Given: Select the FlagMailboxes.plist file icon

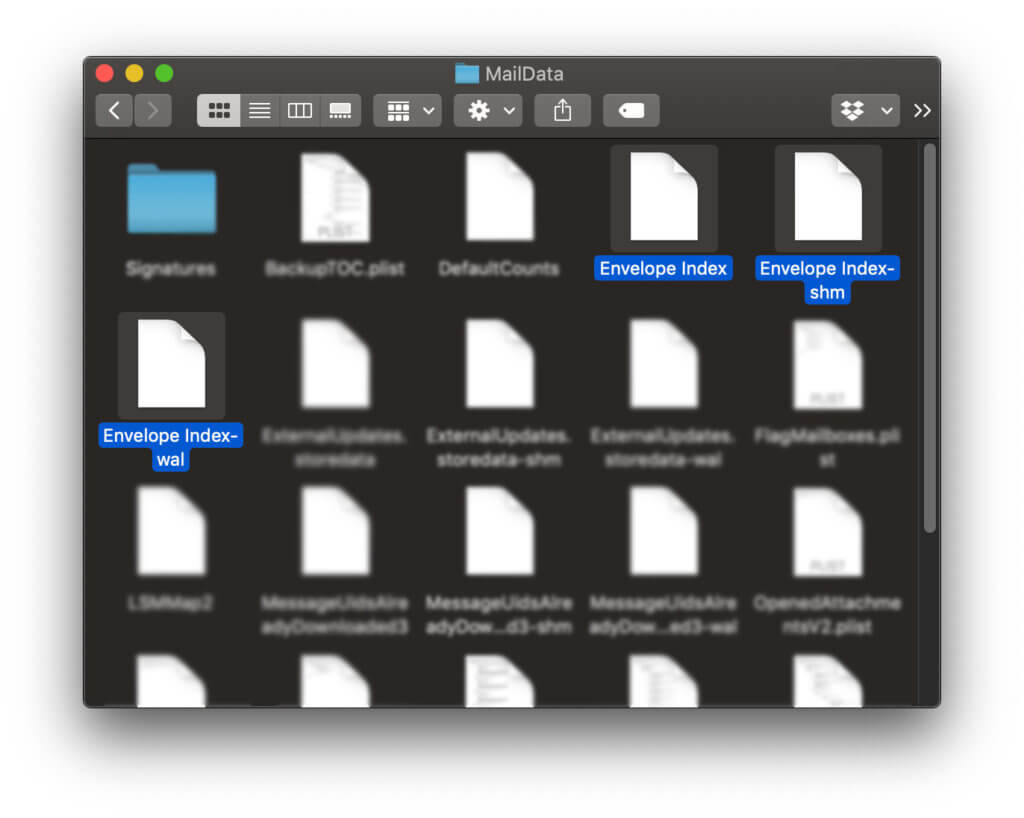Looking at the screenshot, I should pos(827,364).
